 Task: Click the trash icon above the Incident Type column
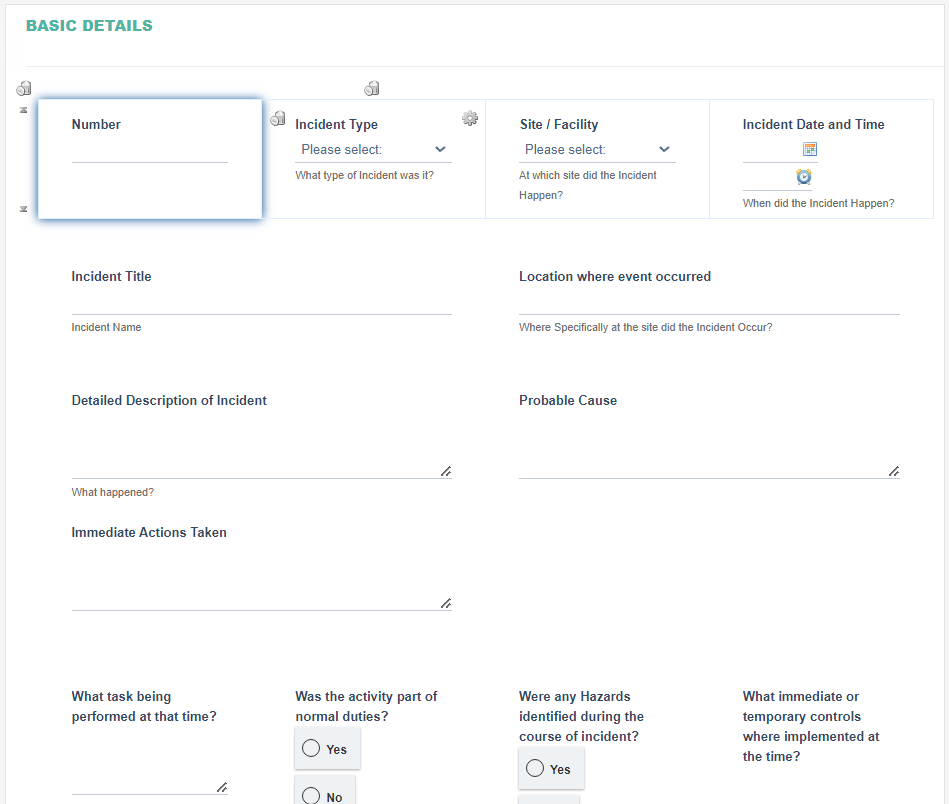(x=372, y=88)
